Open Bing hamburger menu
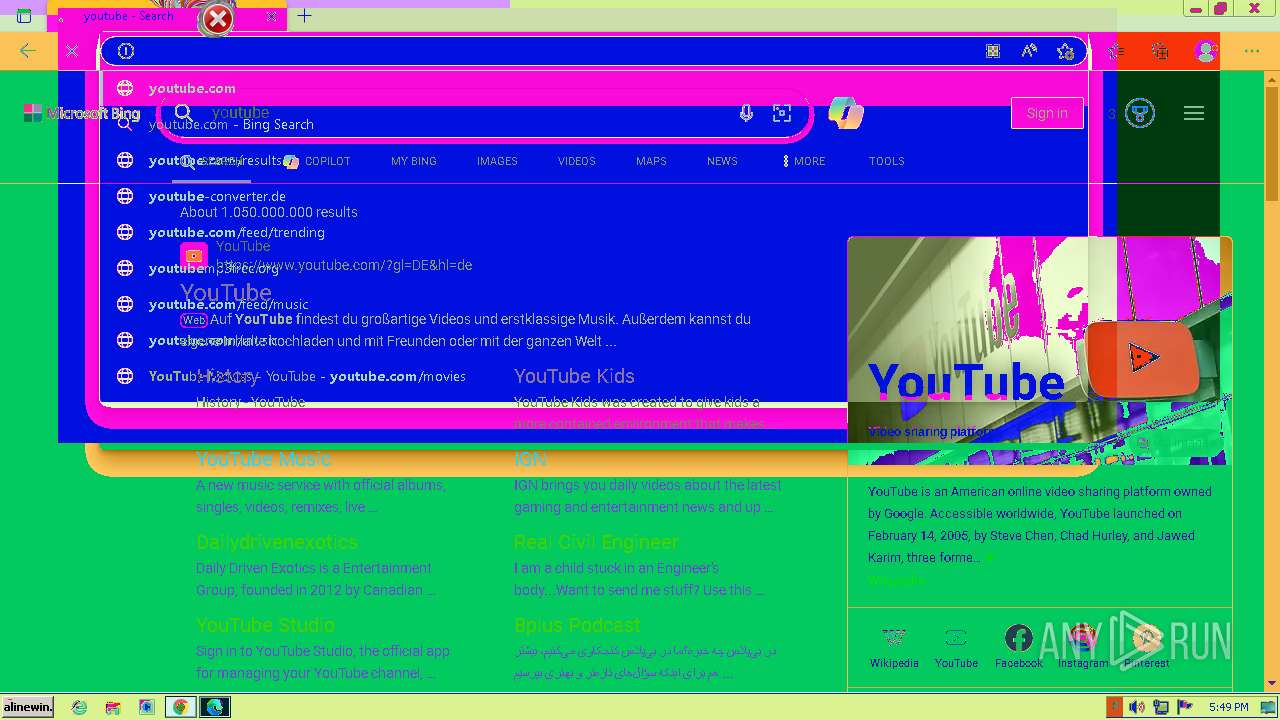 pos(1194,113)
